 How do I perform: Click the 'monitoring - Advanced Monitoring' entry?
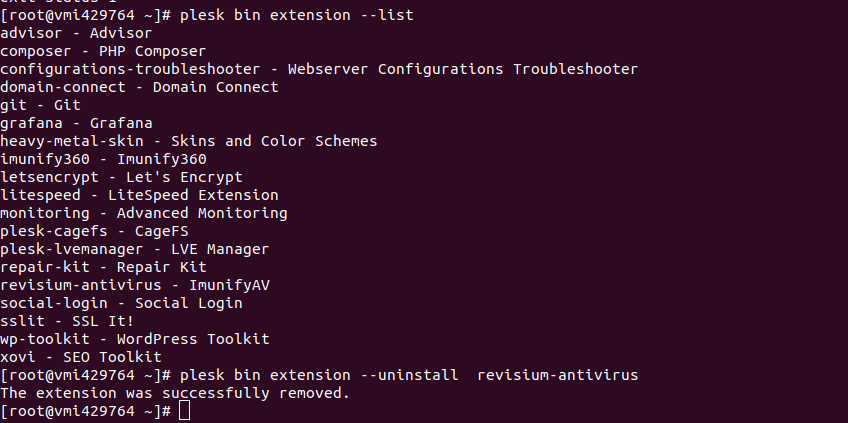143,213
